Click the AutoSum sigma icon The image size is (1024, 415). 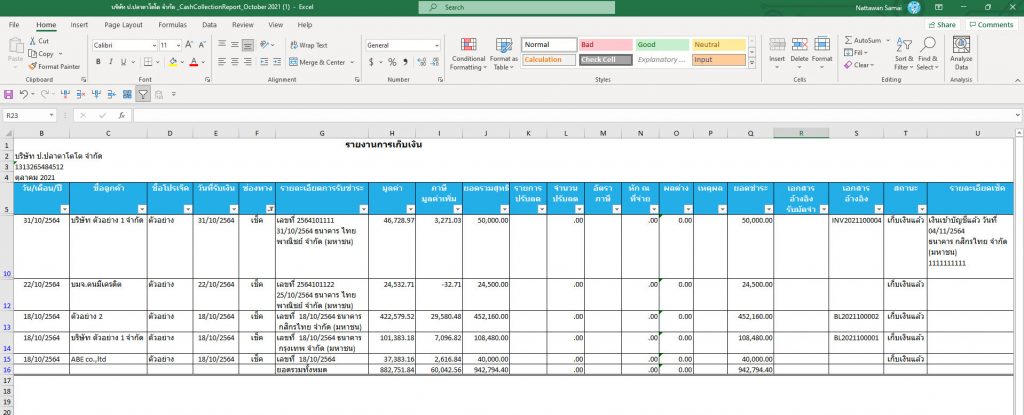[847, 41]
